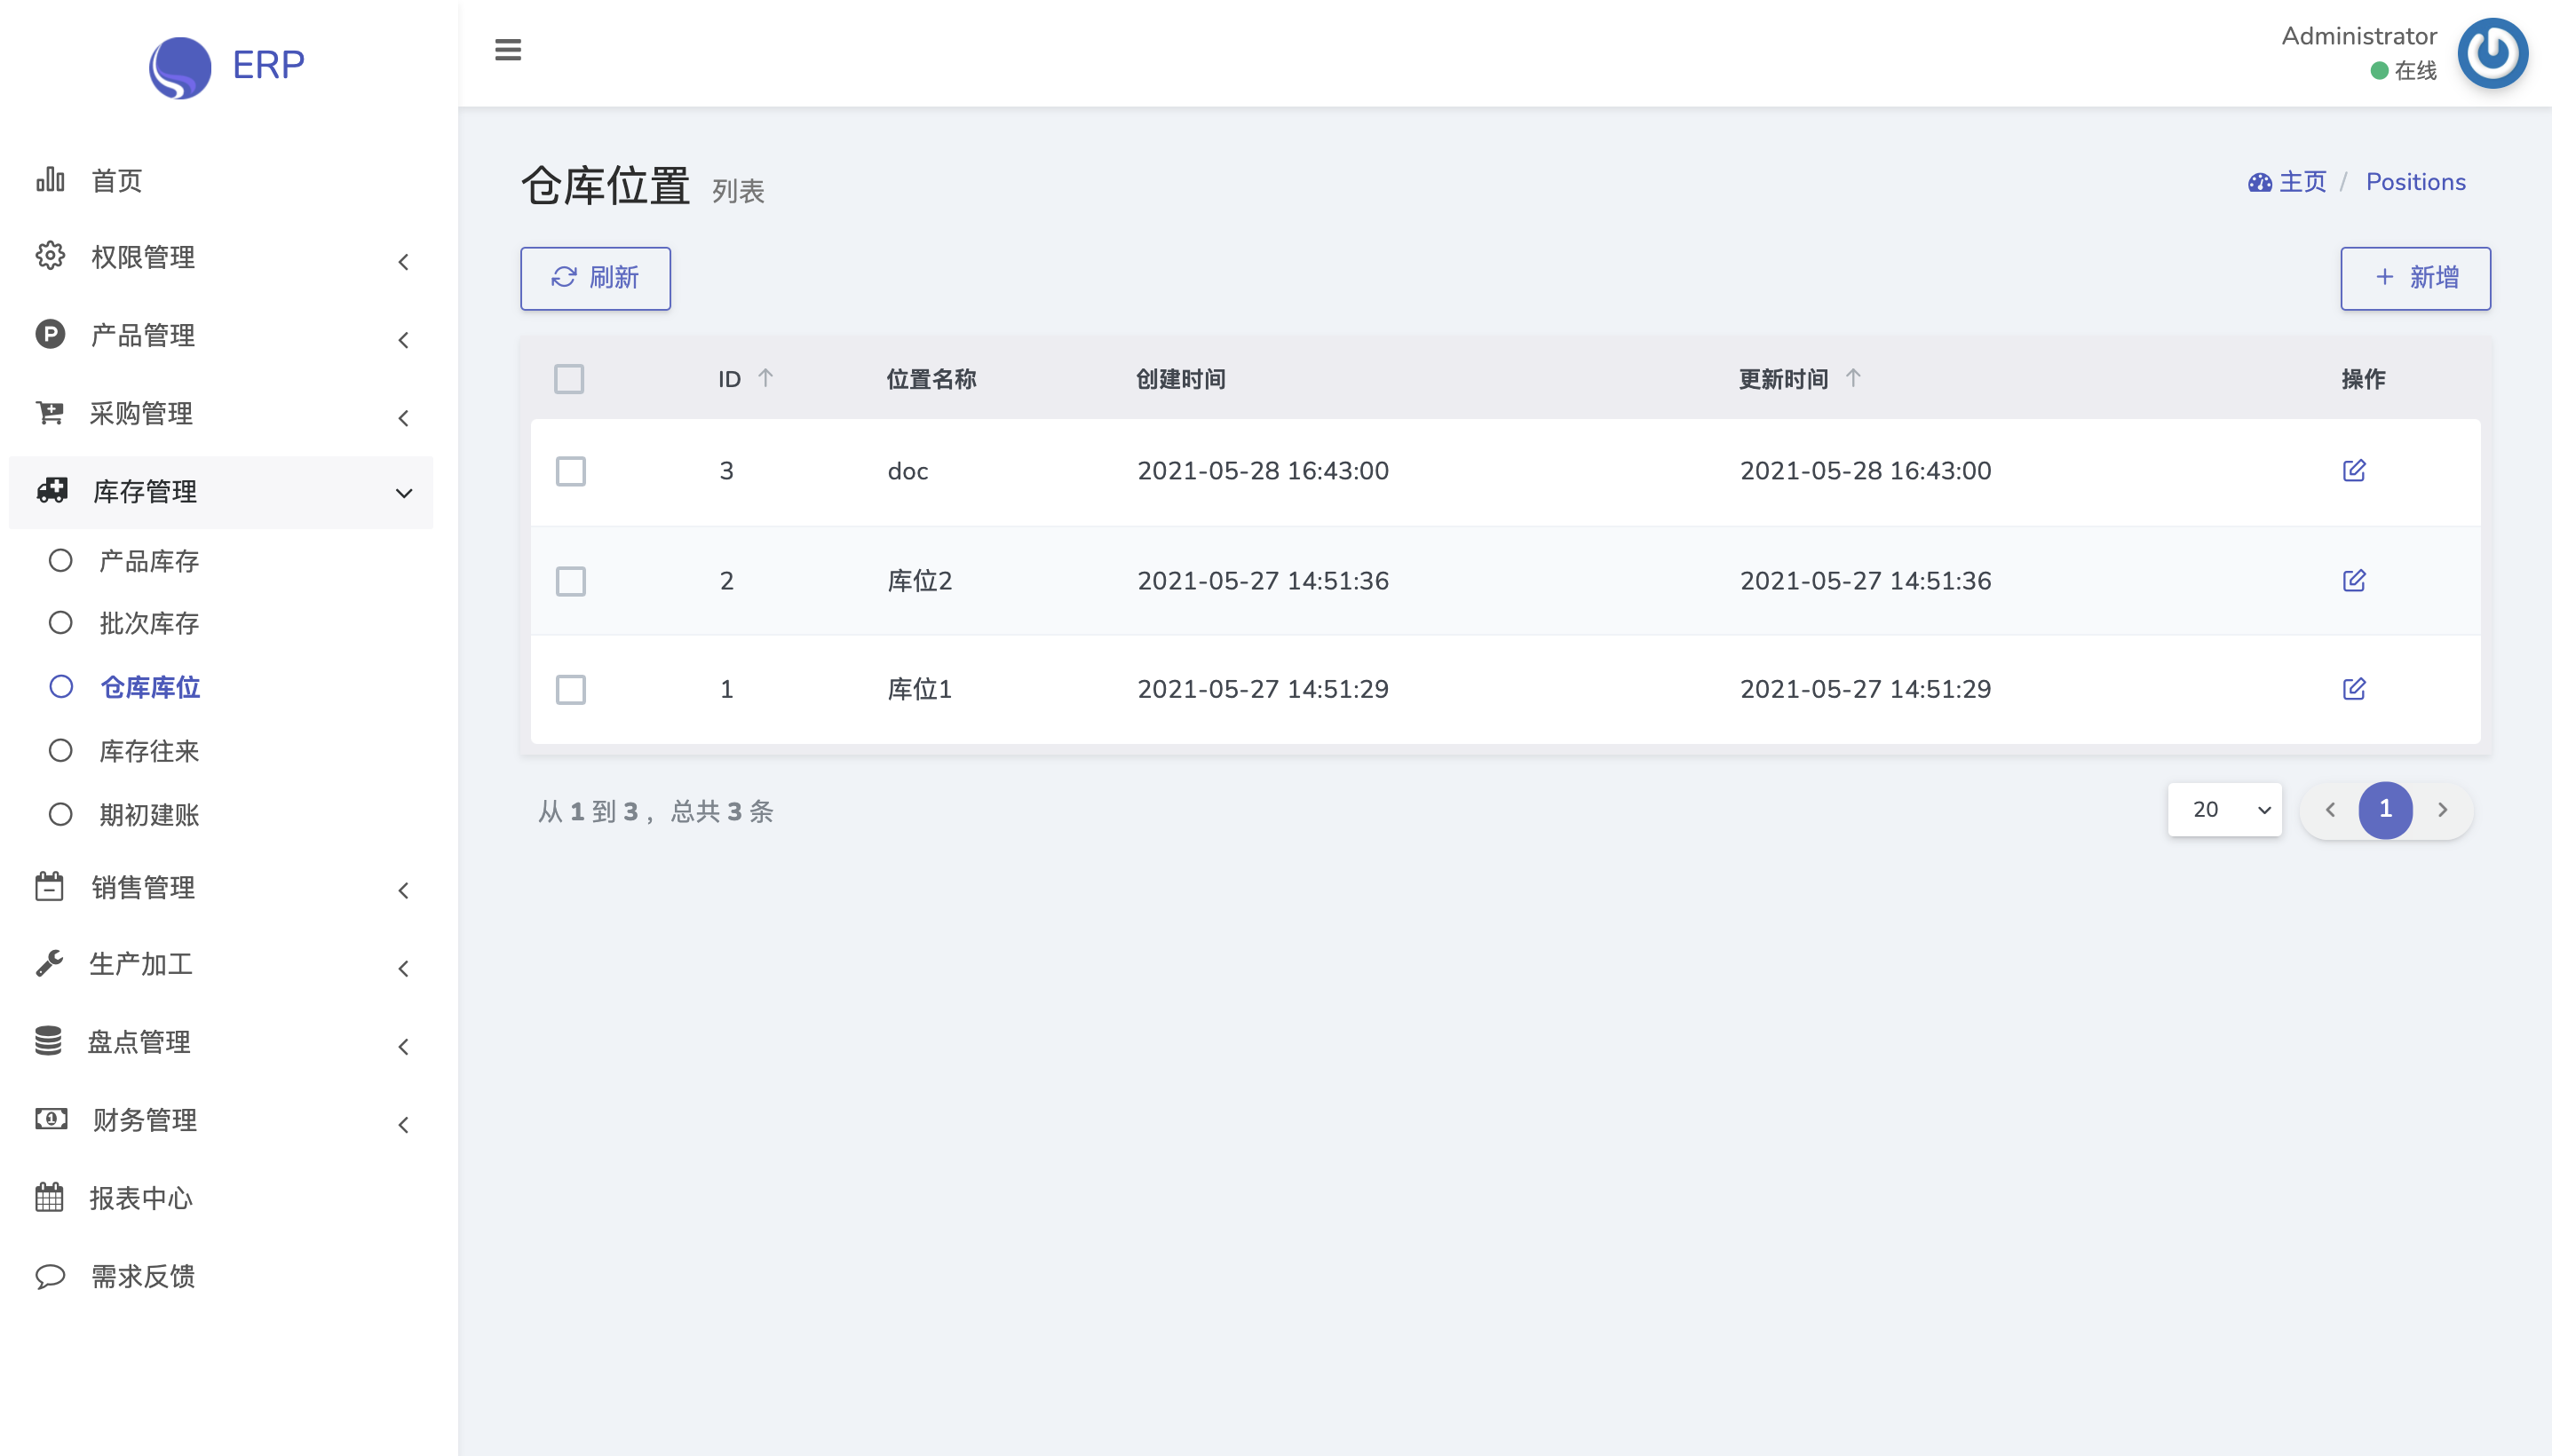
Task: Click page number 1 button
Action: [x=2385, y=809]
